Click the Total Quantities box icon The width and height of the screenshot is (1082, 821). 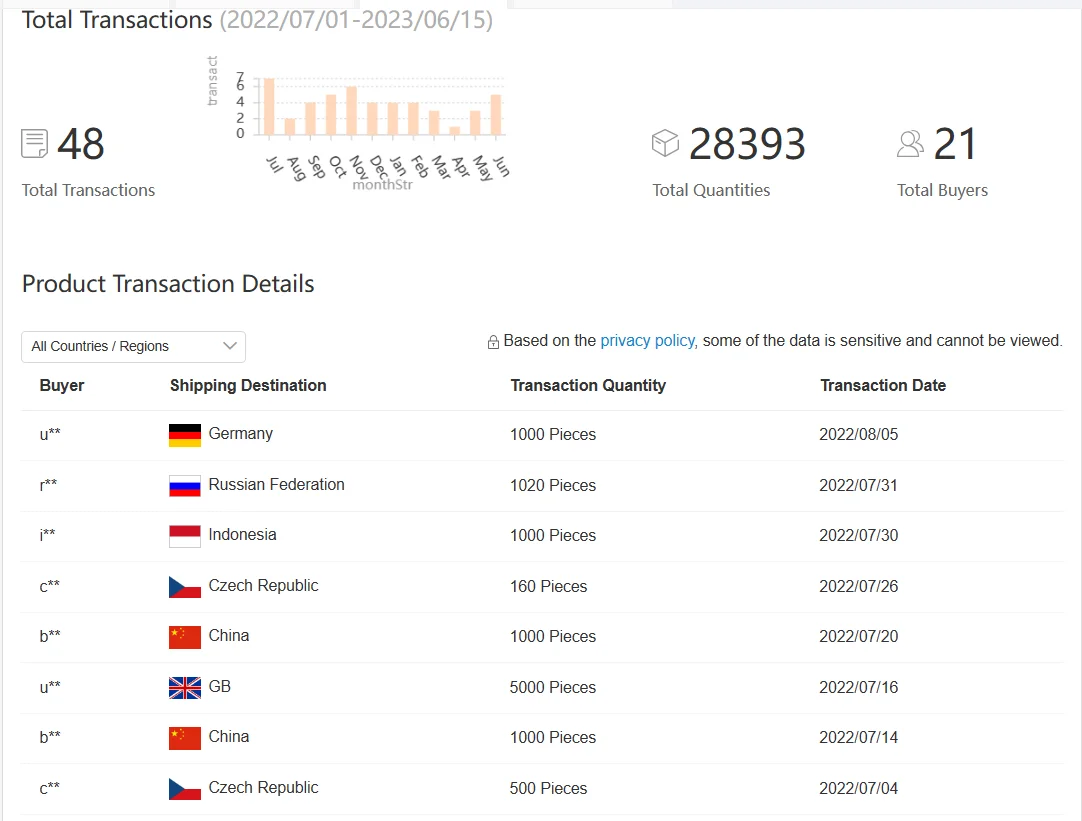(x=665, y=144)
